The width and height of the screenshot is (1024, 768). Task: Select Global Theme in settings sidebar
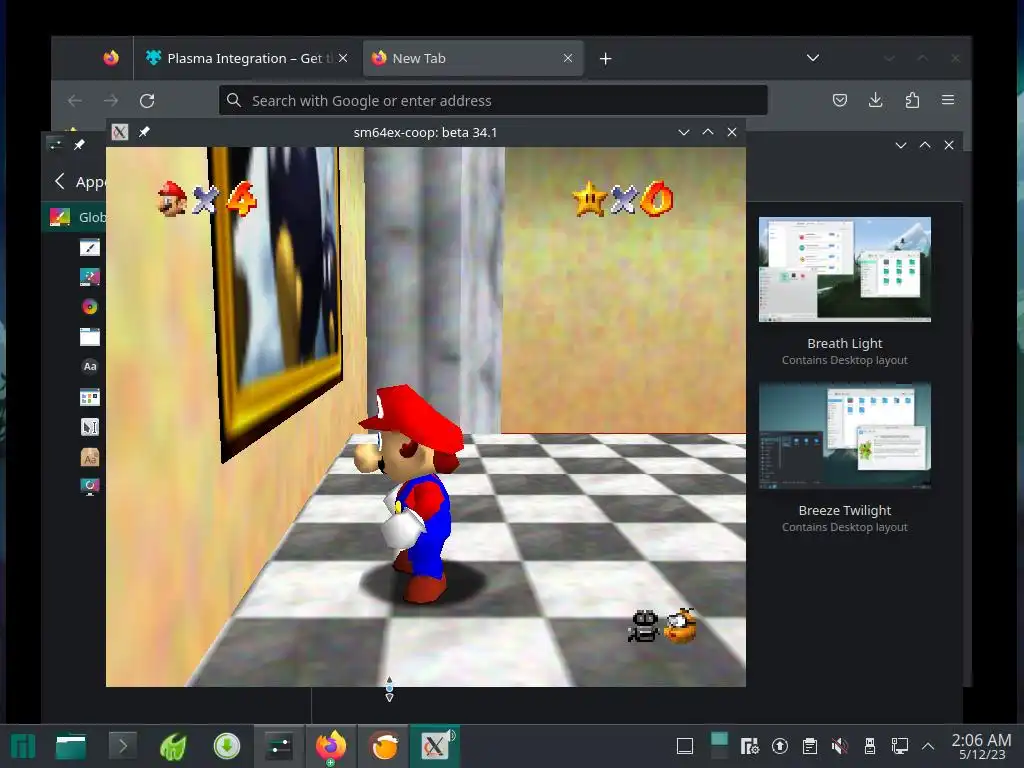(74, 217)
